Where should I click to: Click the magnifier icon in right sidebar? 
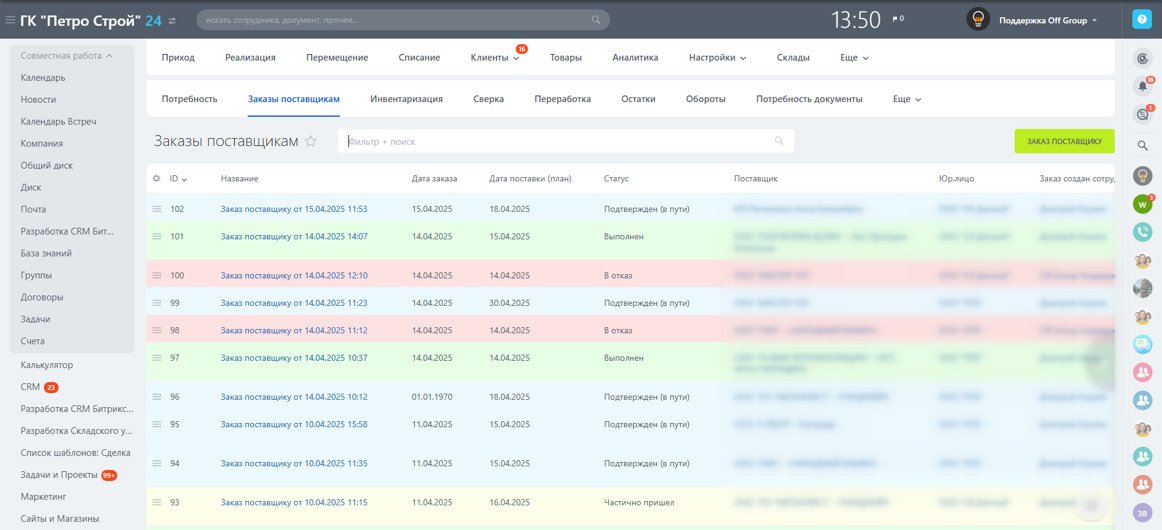[x=1142, y=145]
